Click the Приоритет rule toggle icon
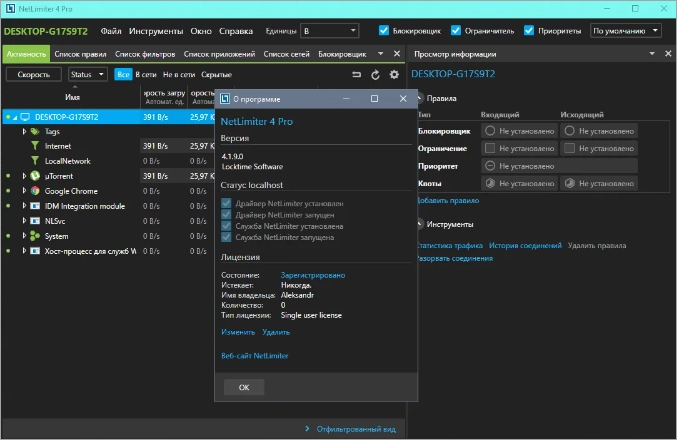The width and height of the screenshot is (677, 440). (x=490, y=166)
